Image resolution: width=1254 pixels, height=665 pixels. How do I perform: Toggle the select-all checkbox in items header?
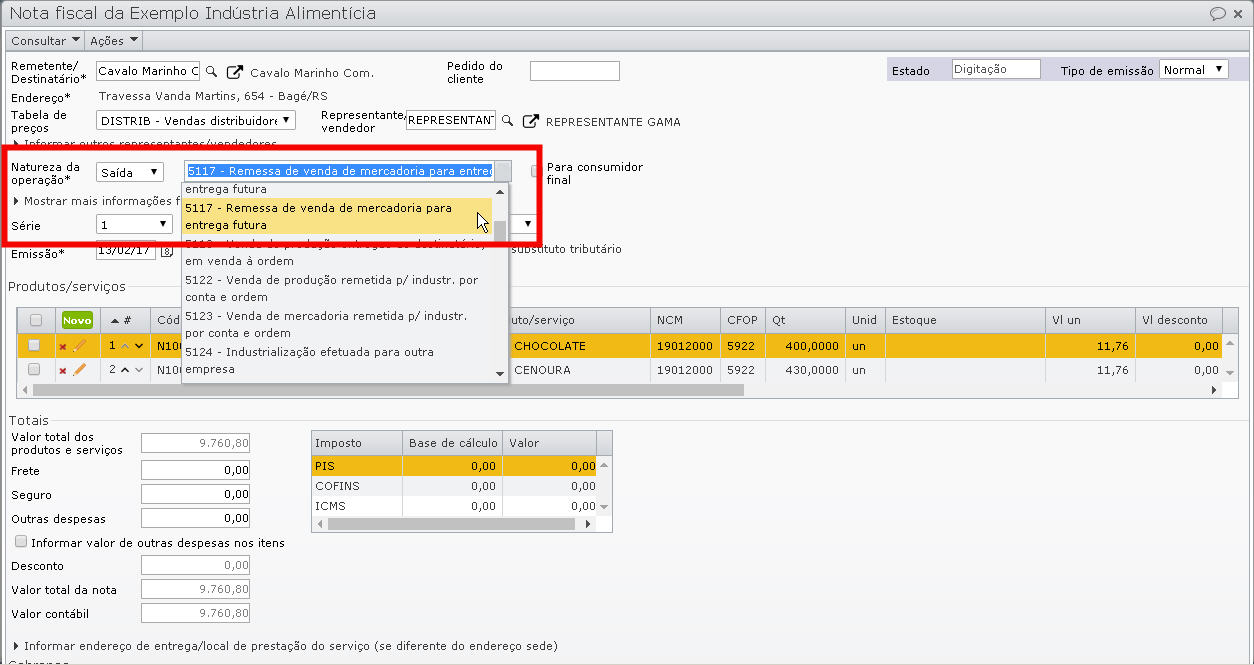pos(36,320)
